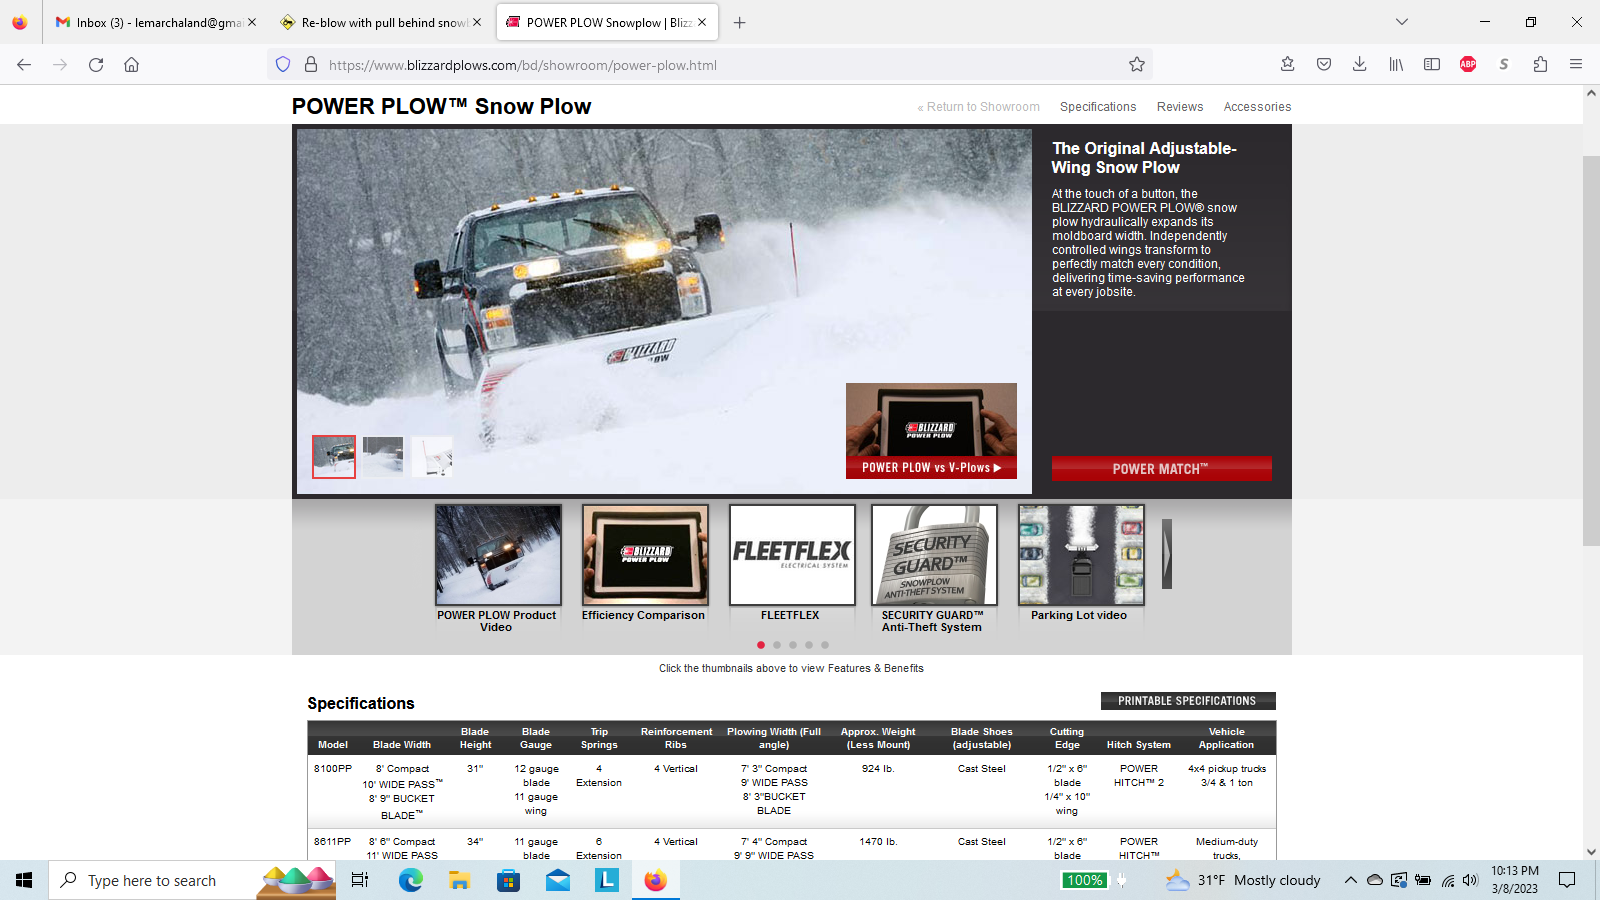The image size is (1600, 900).
Task: Click the 1470 lb. weight value
Action: coord(878,842)
